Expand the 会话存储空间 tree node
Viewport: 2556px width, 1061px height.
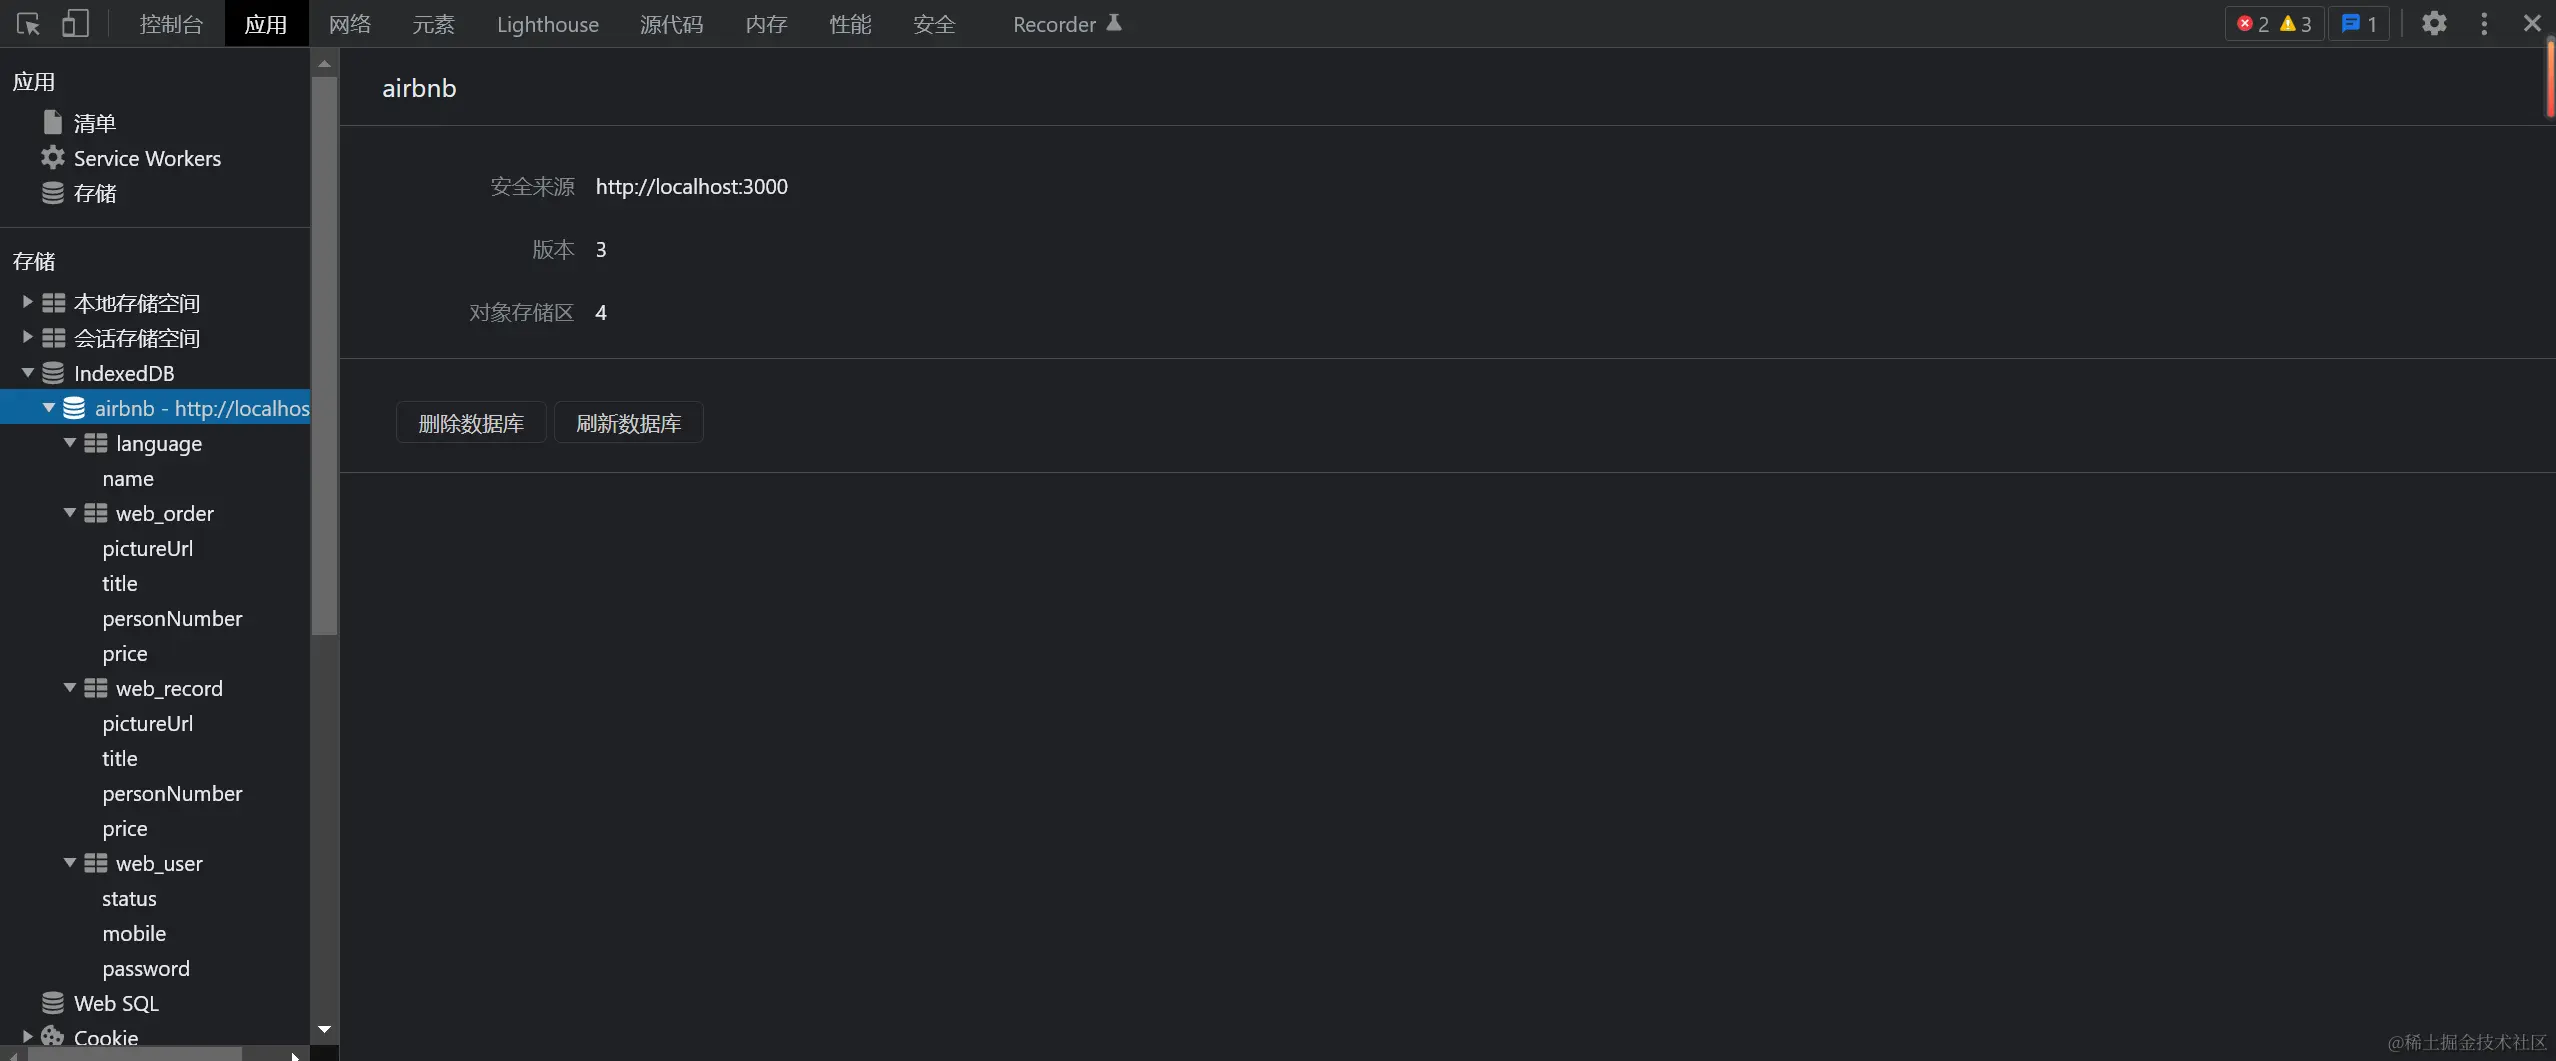[x=28, y=337]
